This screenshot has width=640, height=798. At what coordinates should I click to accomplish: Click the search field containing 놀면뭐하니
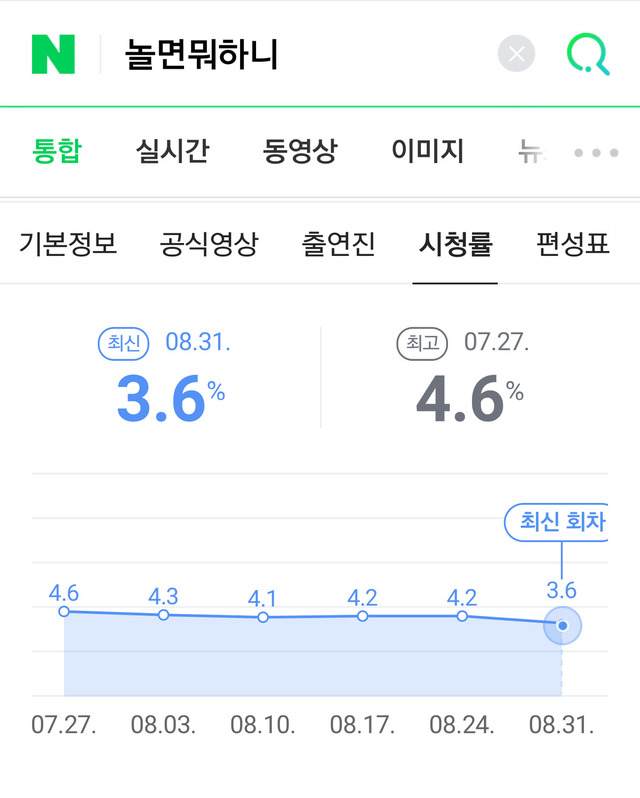point(300,54)
